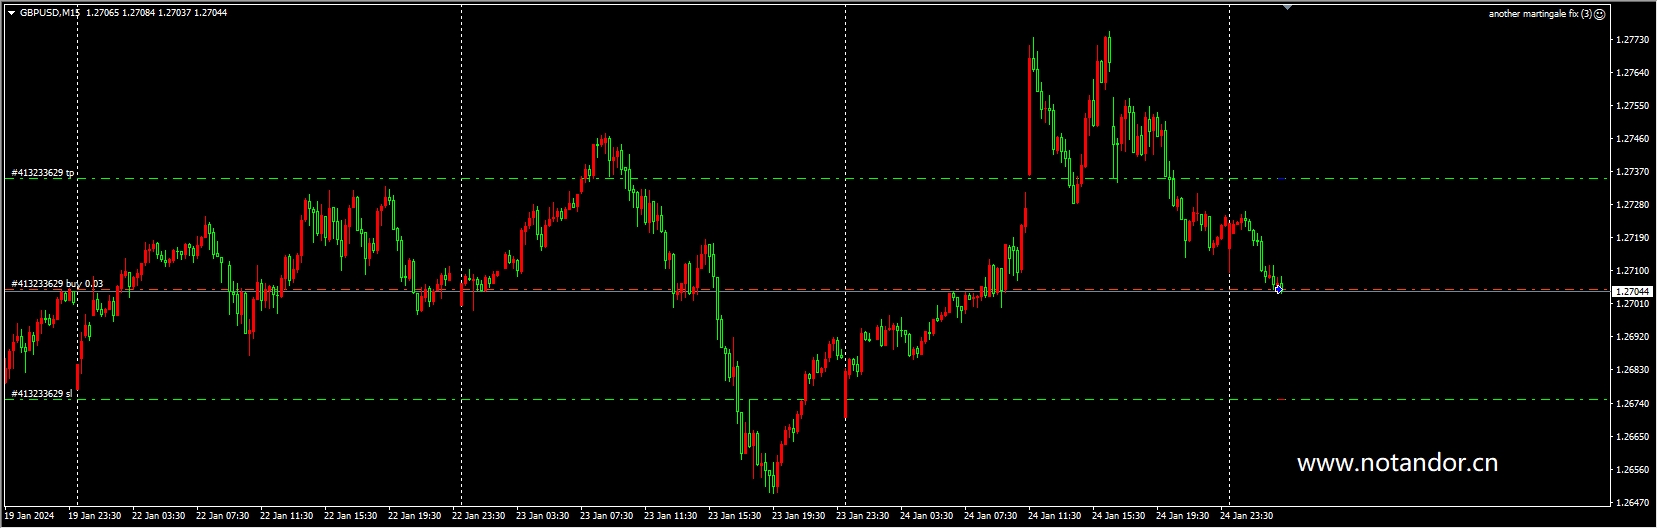Click the 22 Jan 19:30 time axis label
This screenshot has height=529, width=1658.
coord(415,517)
